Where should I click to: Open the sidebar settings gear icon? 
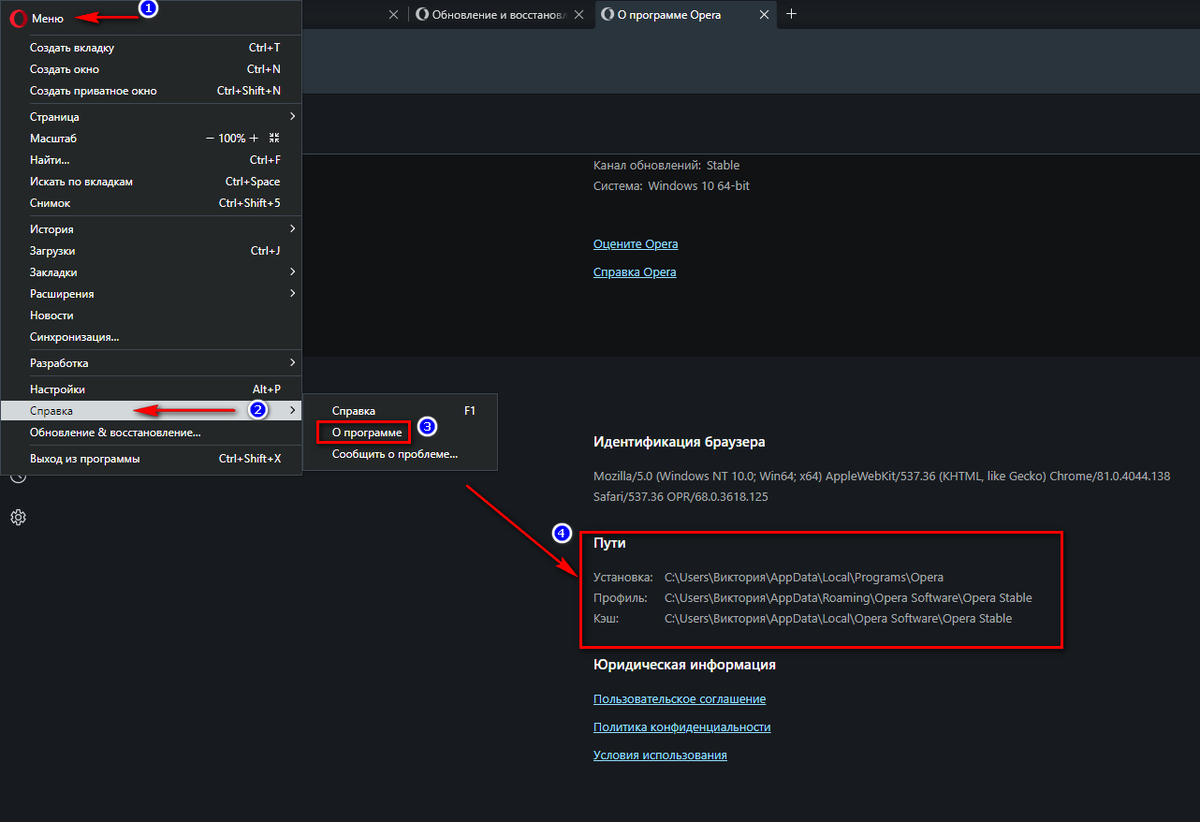tap(17, 517)
